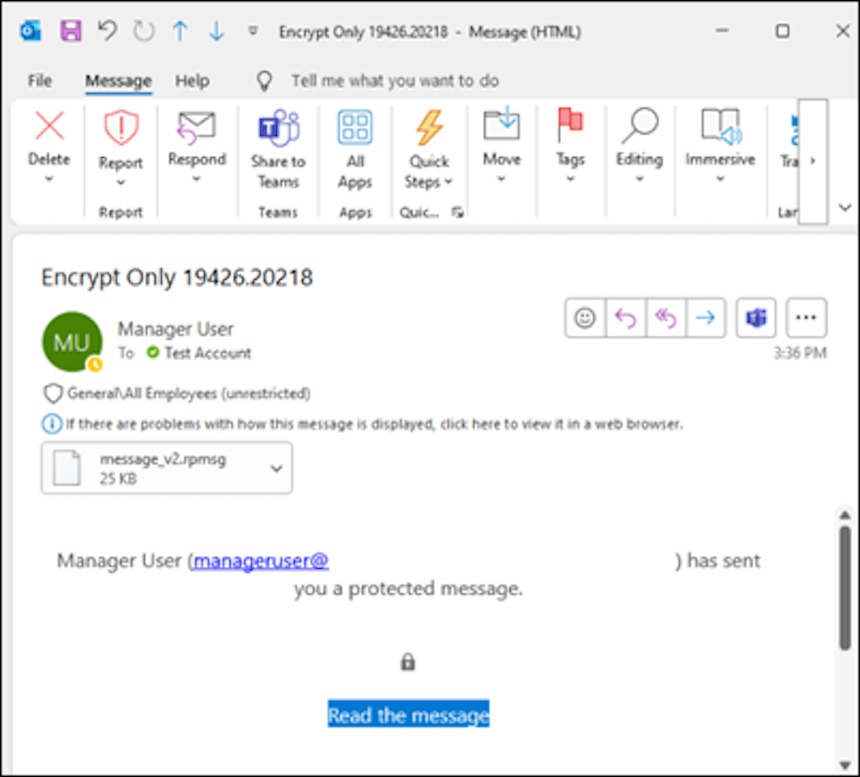Expand the Tags dropdown

click(570, 179)
